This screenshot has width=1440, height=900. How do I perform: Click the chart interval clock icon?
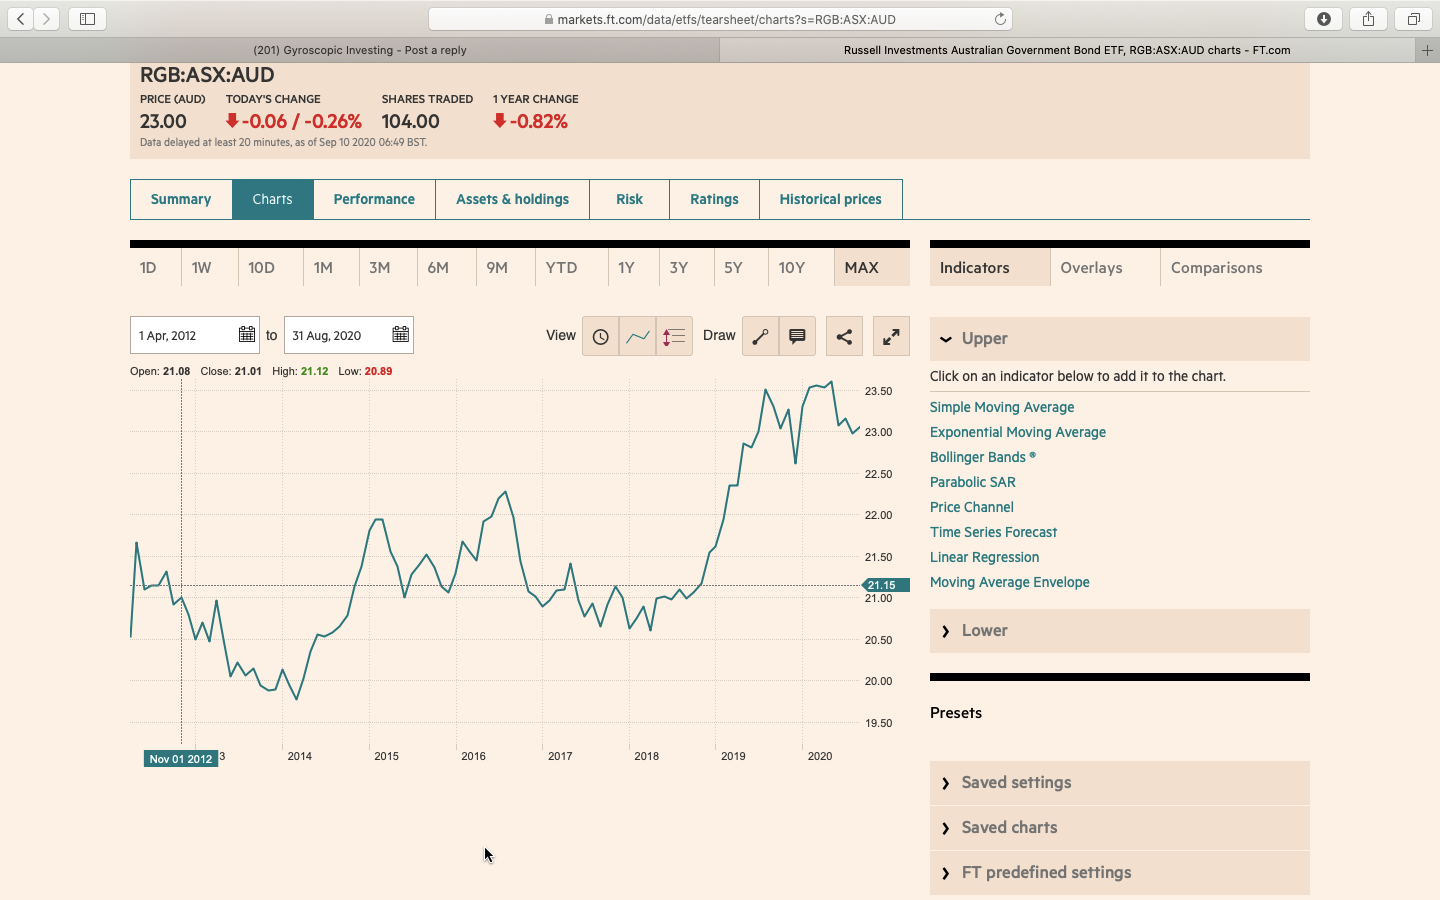click(x=600, y=337)
